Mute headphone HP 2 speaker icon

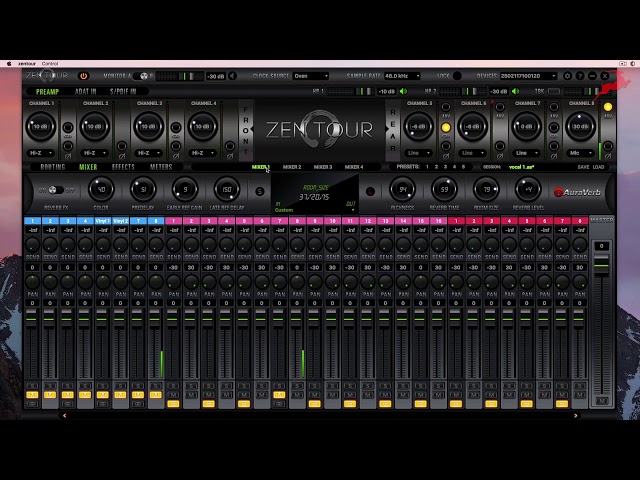[516, 91]
